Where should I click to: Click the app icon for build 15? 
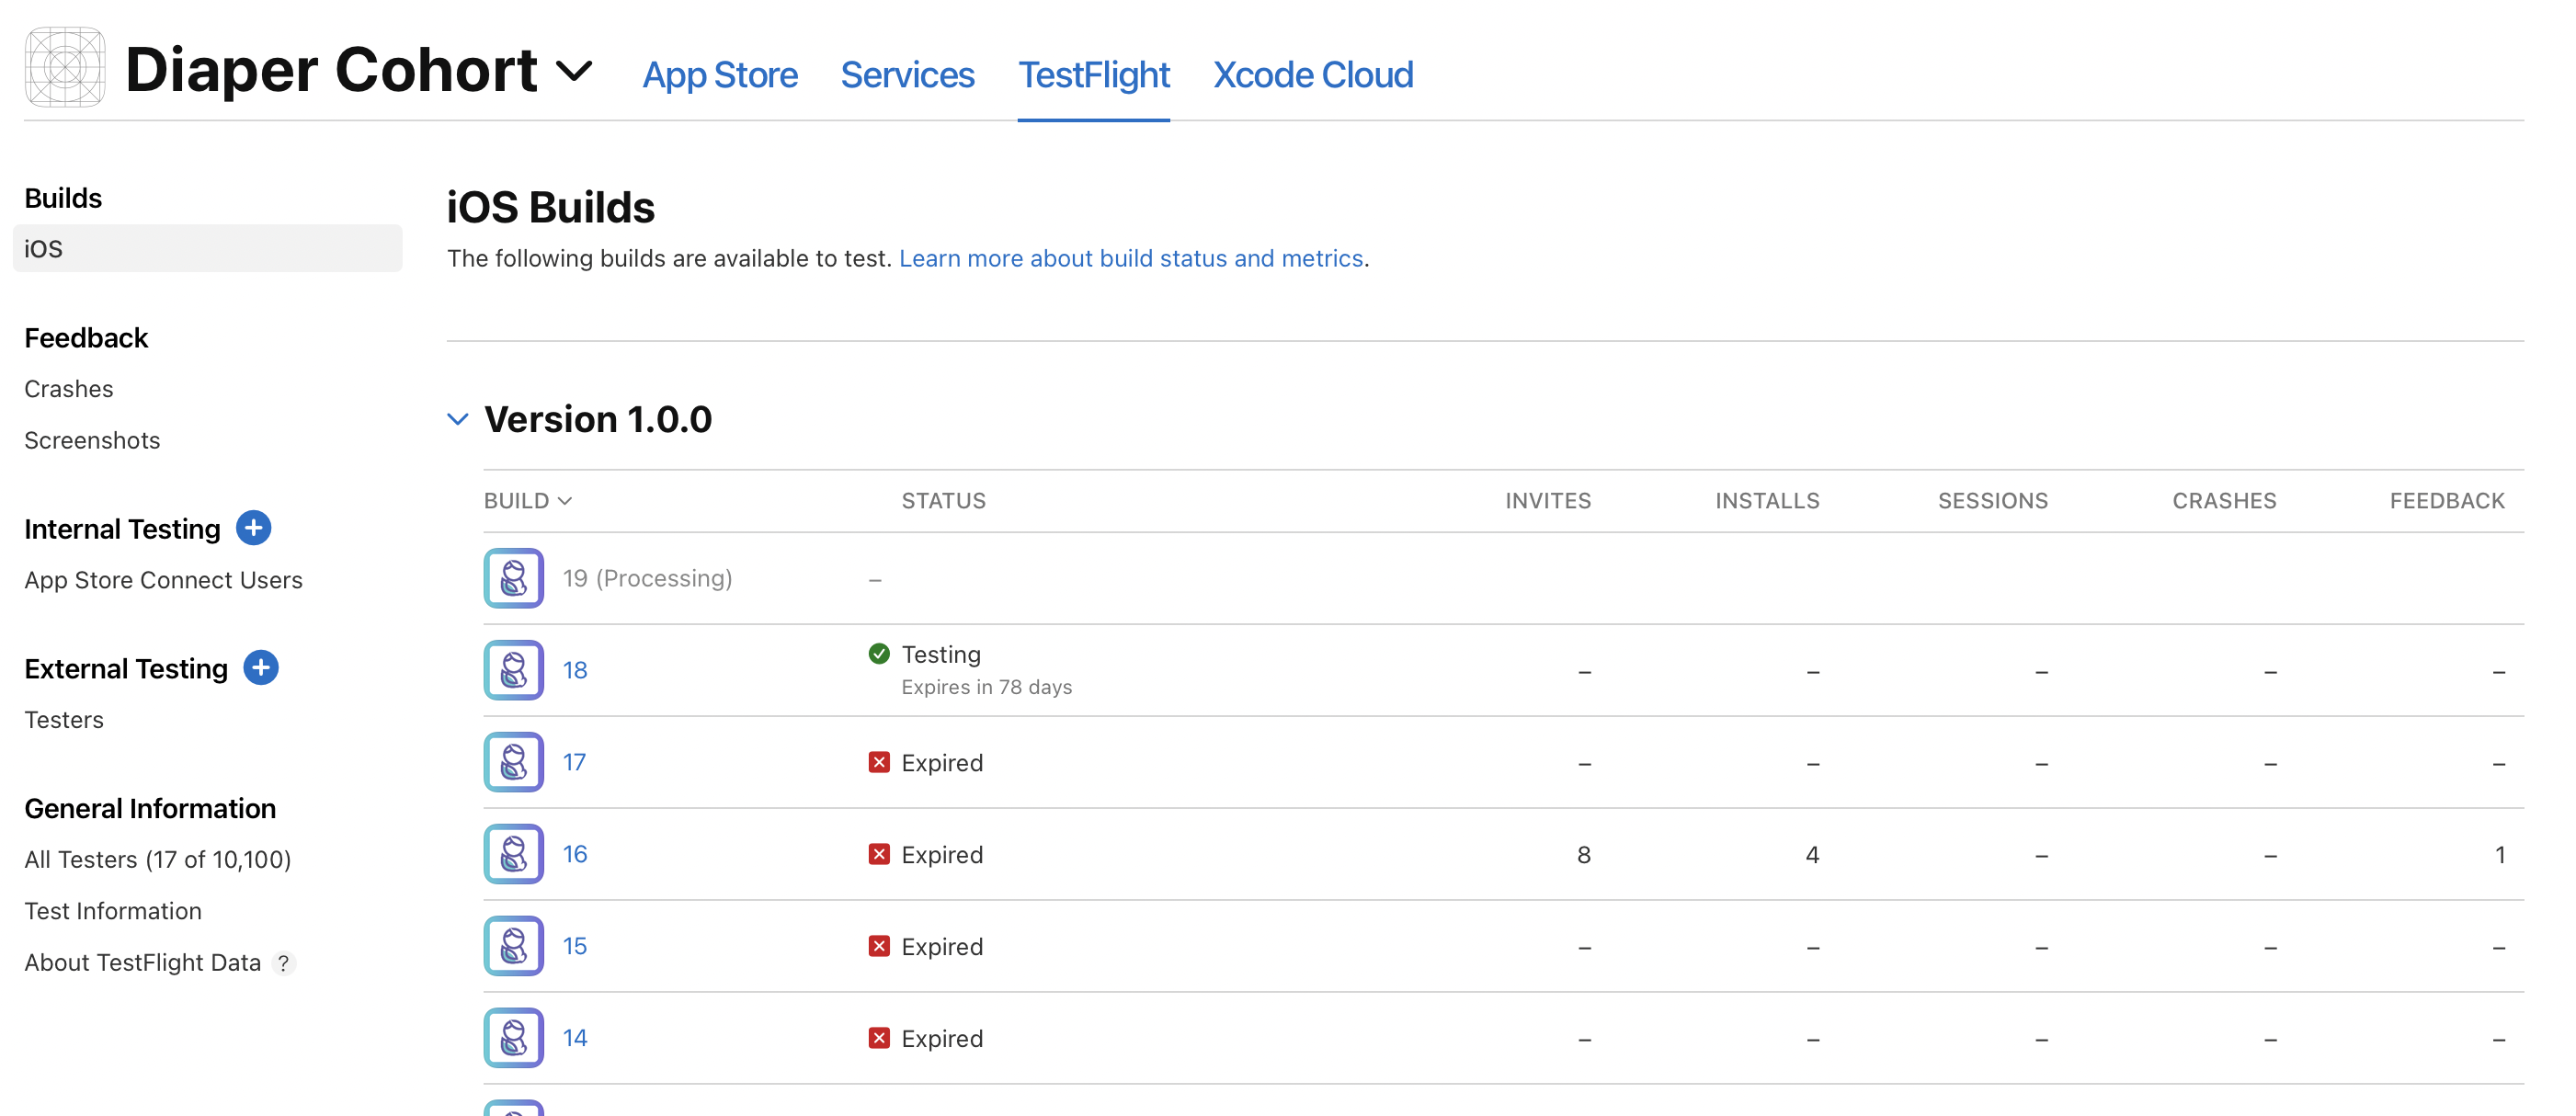[x=514, y=946]
